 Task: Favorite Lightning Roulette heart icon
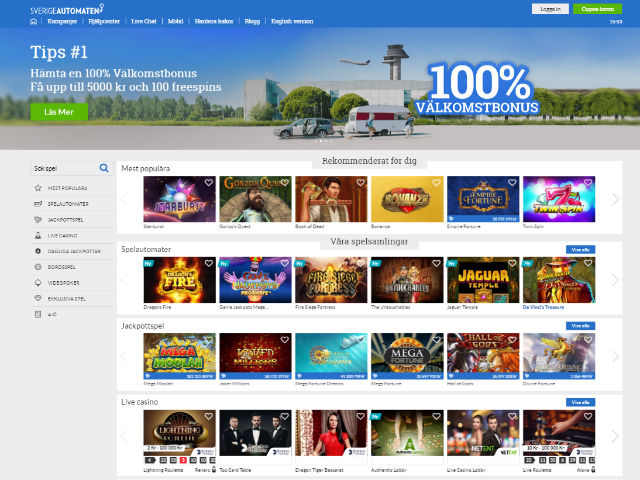click(209, 416)
